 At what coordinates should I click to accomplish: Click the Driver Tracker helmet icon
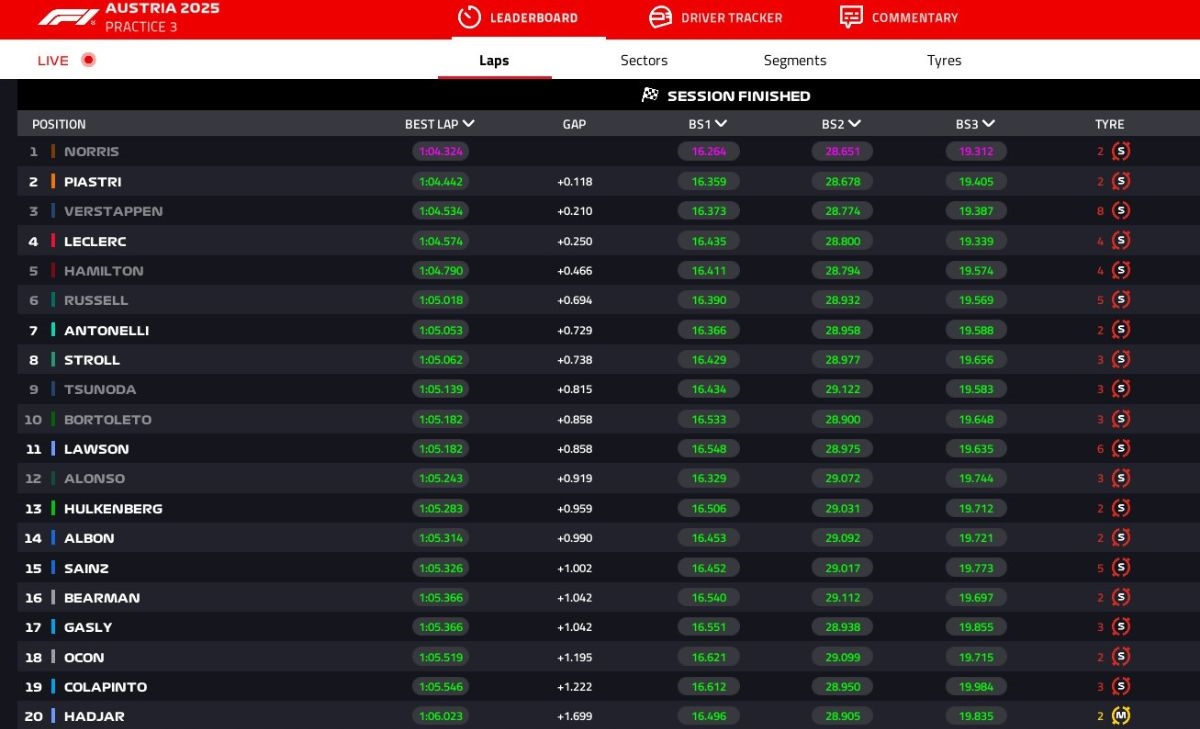click(x=660, y=17)
